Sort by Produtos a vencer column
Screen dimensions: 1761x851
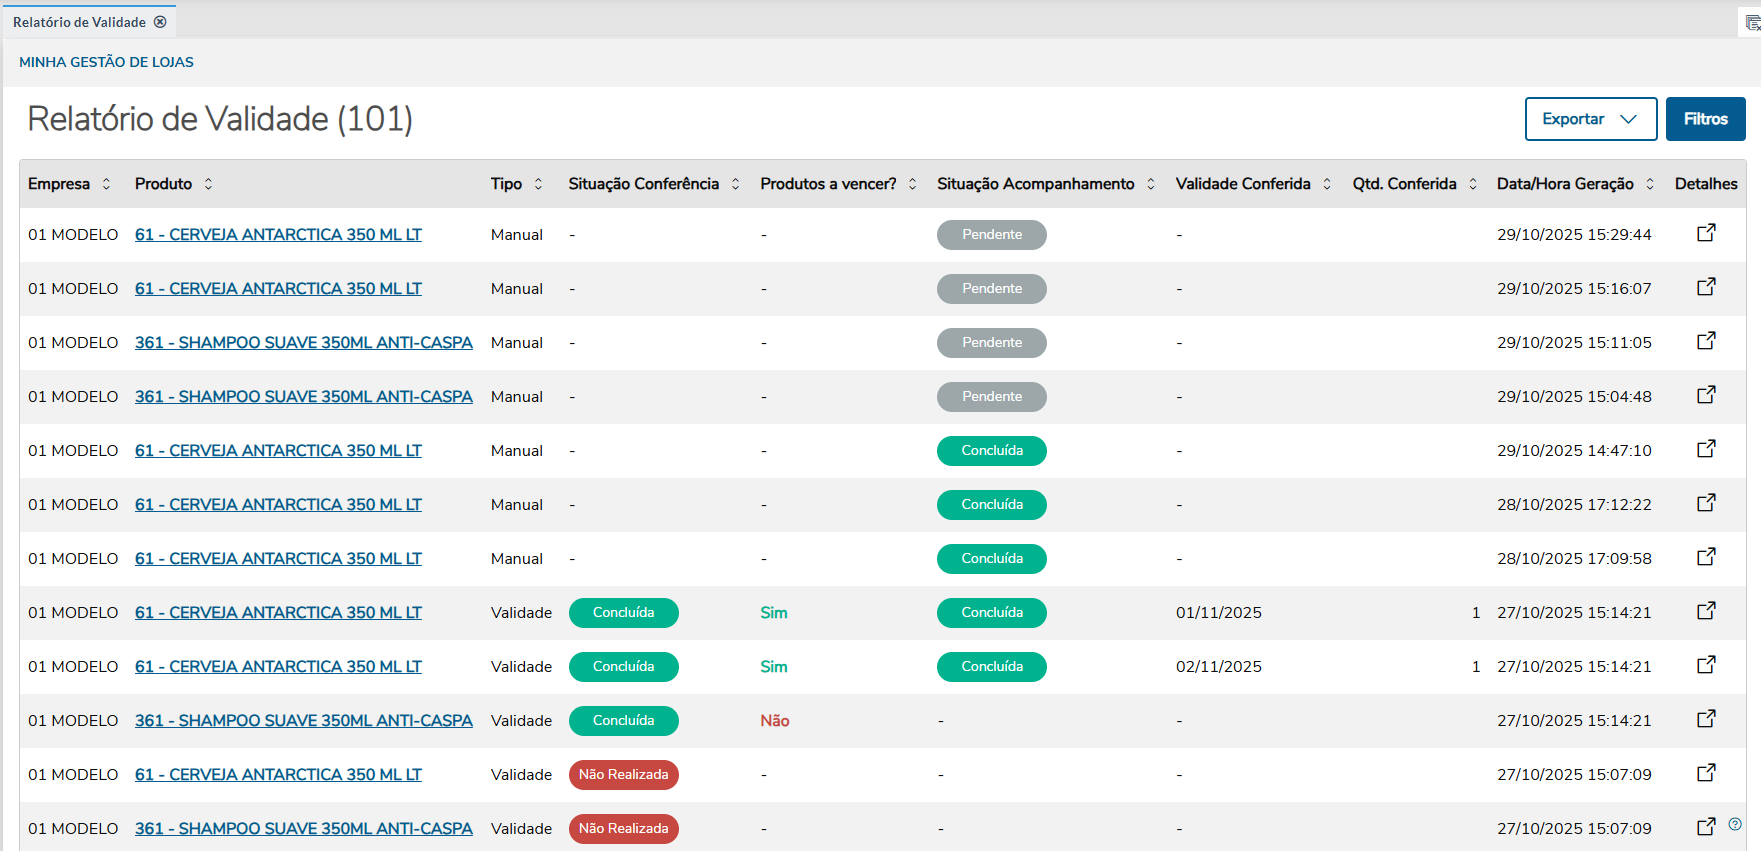click(x=912, y=184)
